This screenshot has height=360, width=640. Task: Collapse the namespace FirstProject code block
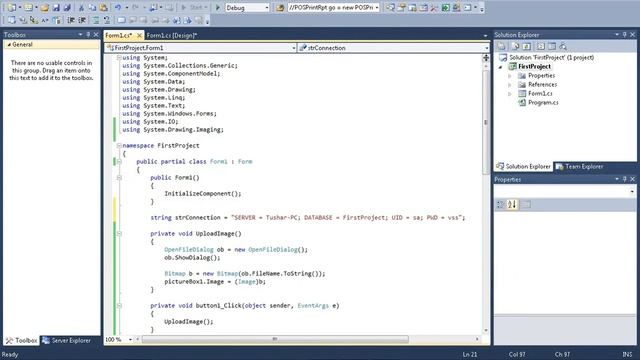tap(119, 146)
